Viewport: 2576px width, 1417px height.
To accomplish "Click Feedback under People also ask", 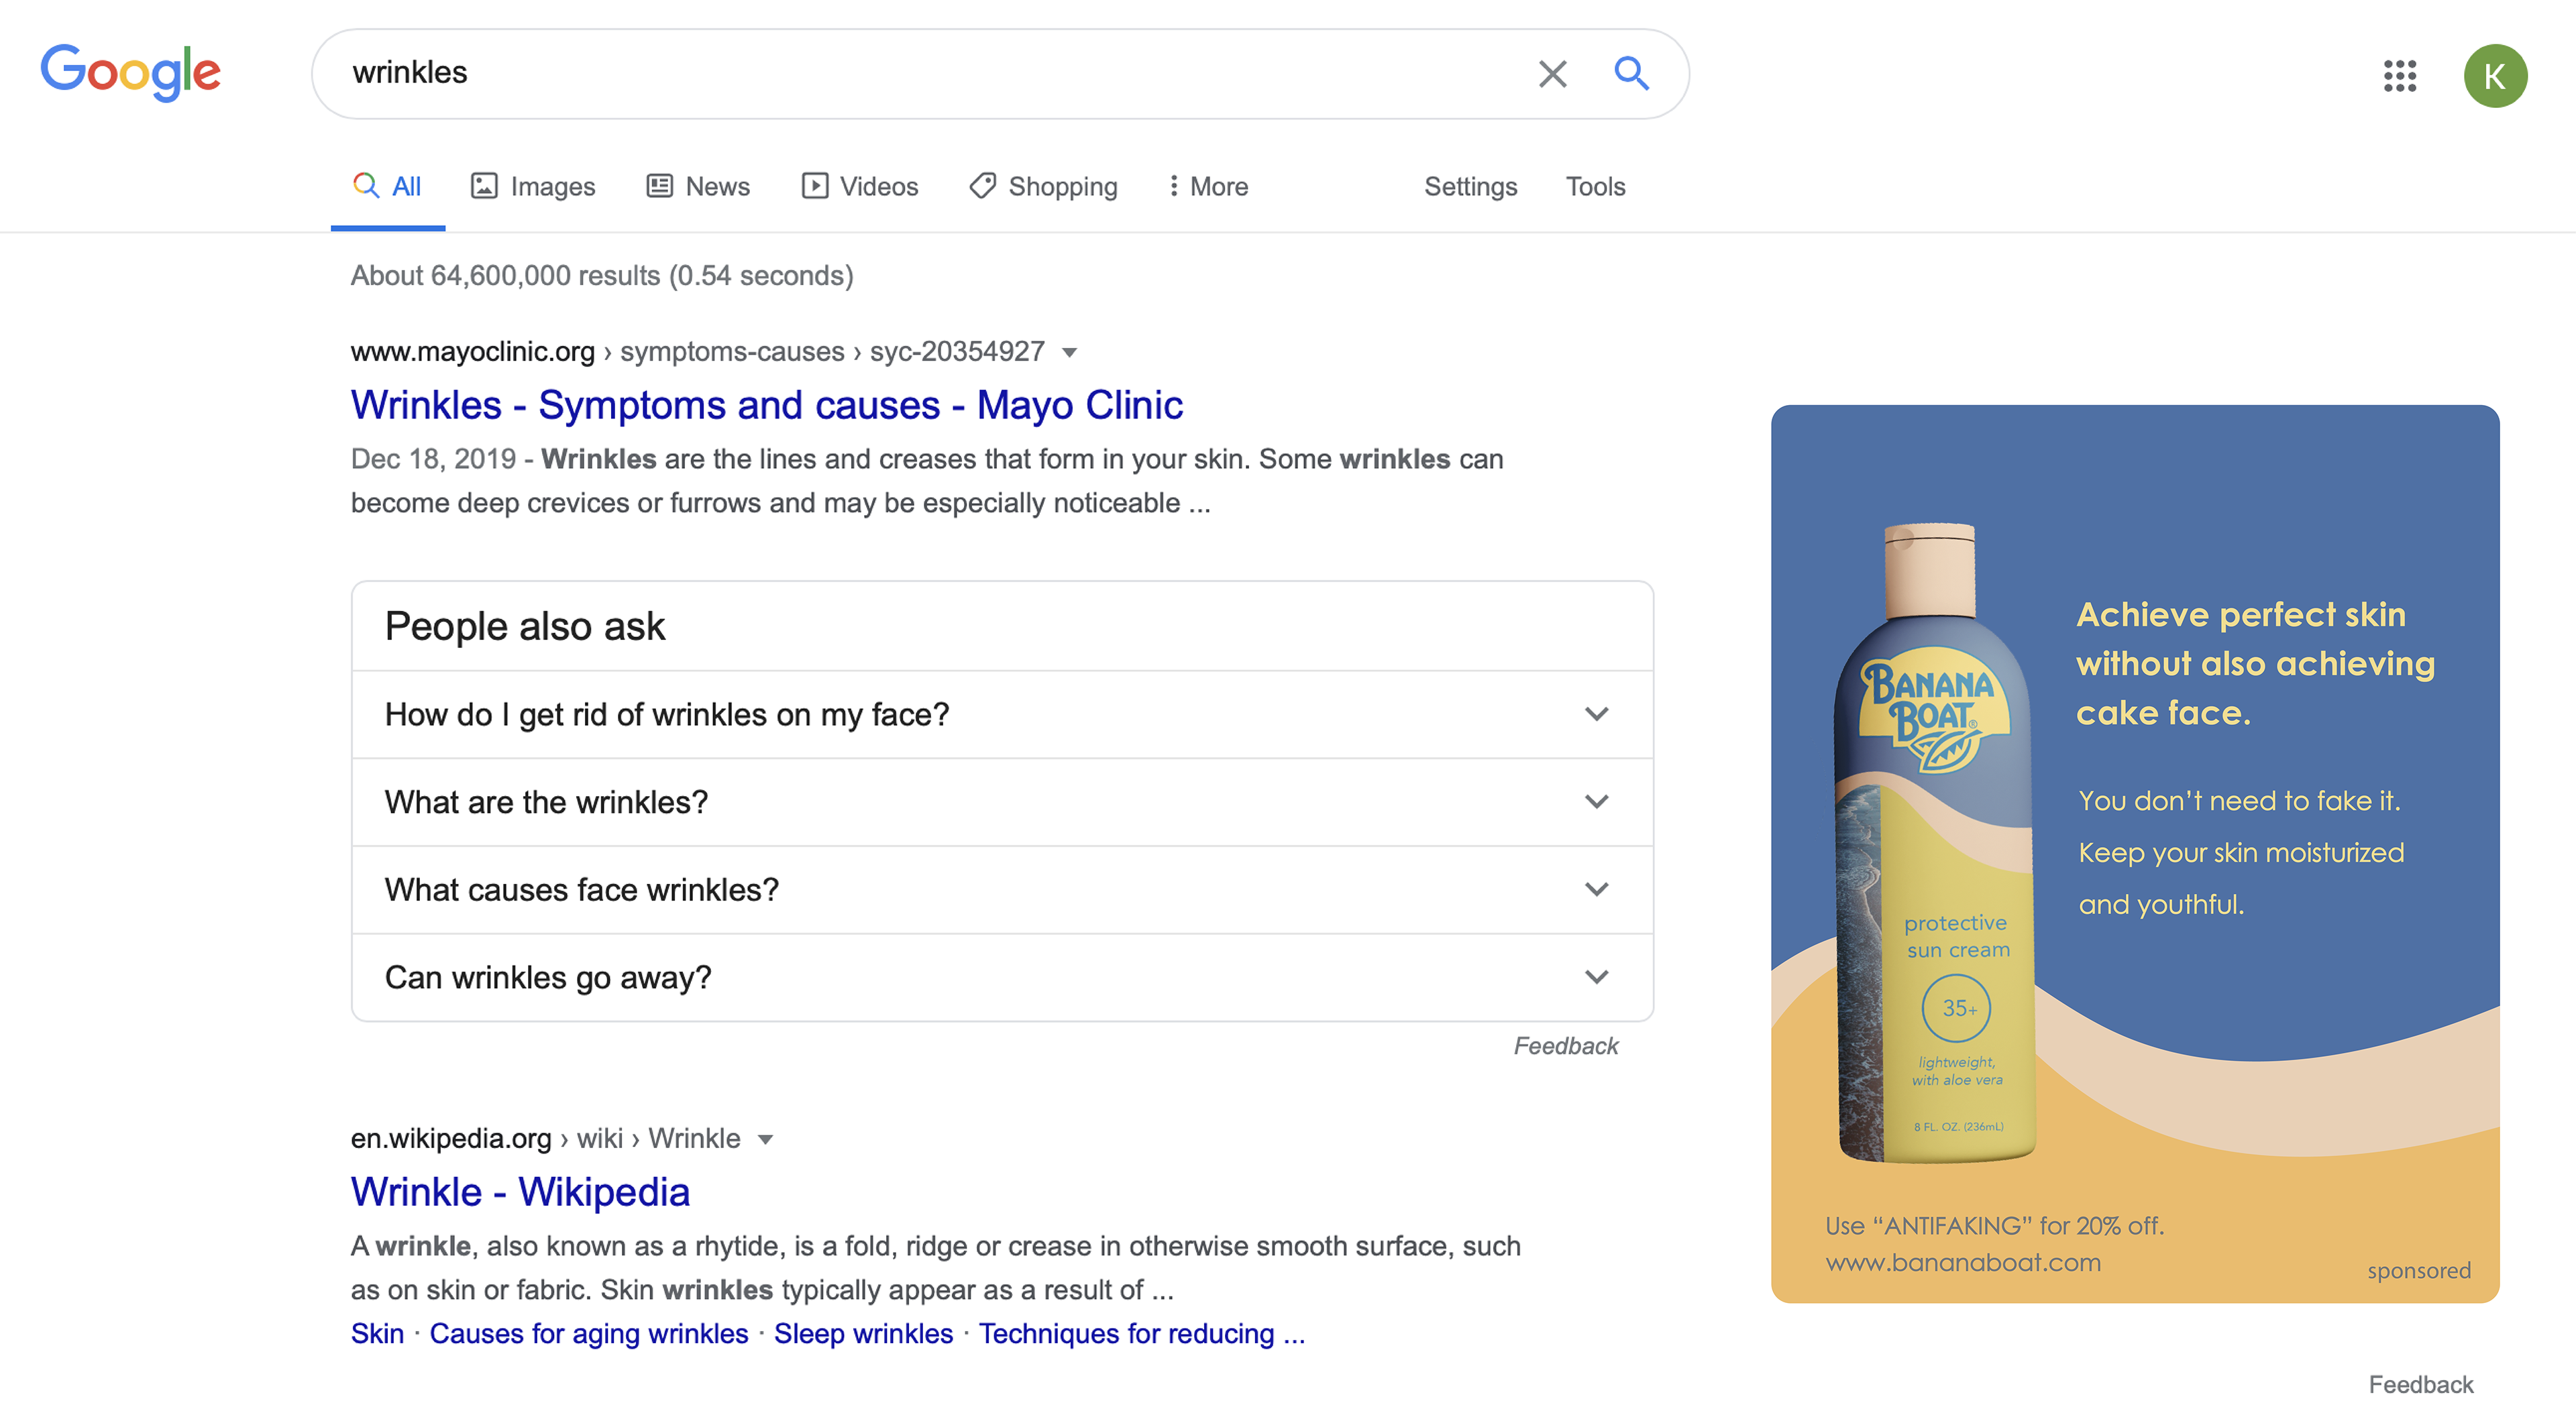I will (x=1565, y=1046).
